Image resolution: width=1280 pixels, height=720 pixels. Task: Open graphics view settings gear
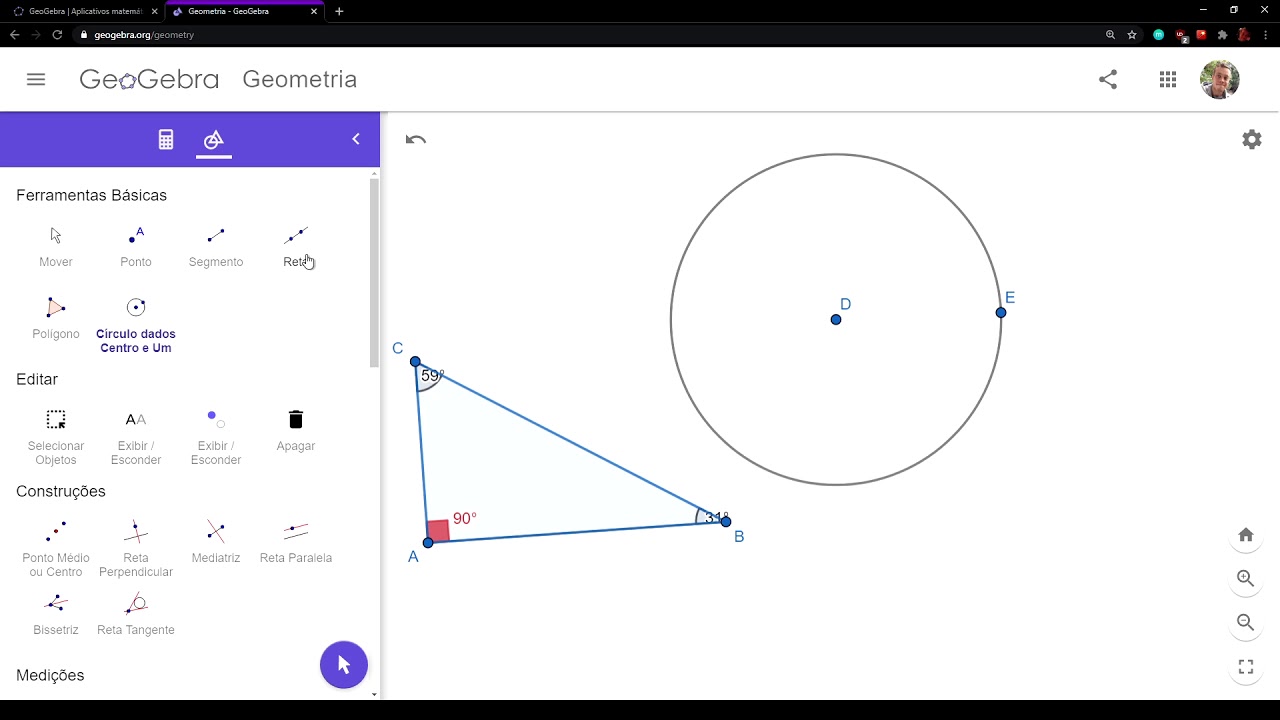click(x=1252, y=140)
